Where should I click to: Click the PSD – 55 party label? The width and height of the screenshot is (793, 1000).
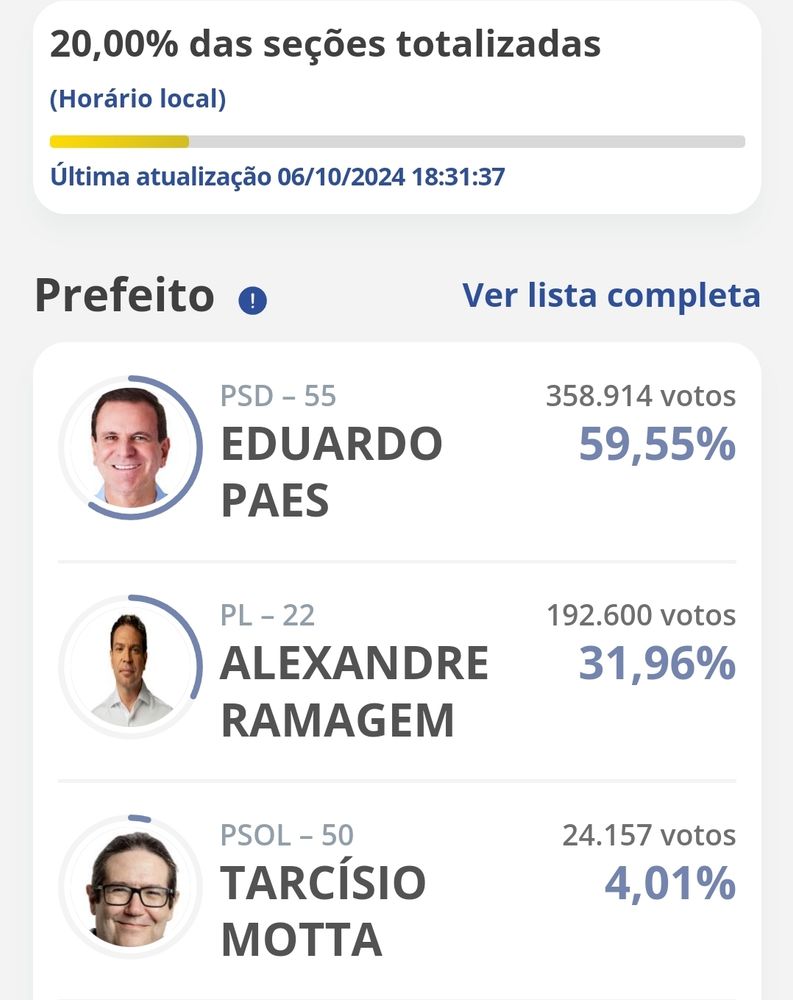click(278, 396)
